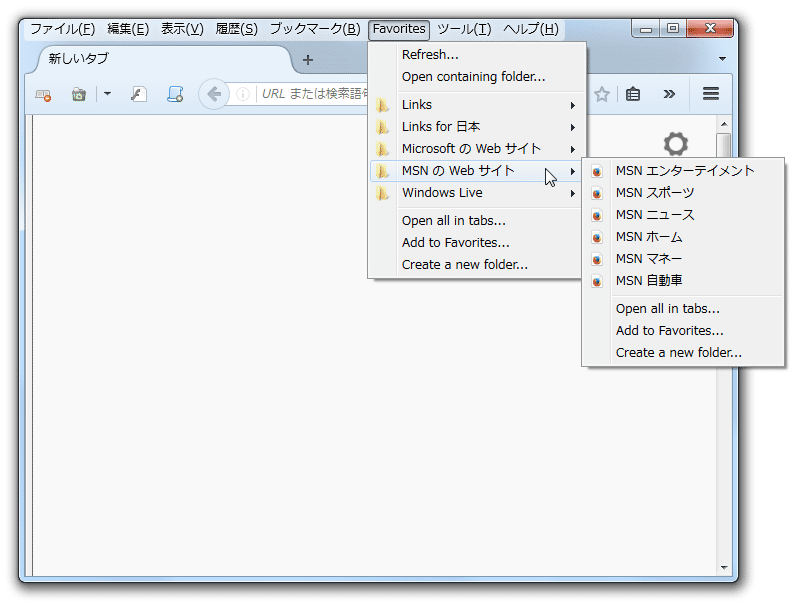Click Links folder icon

383,105
